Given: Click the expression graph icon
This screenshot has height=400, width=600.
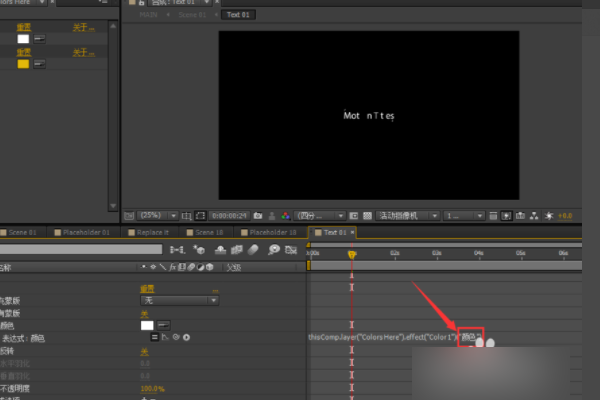Looking at the screenshot, I should pyautogui.click(x=163, y=338).
